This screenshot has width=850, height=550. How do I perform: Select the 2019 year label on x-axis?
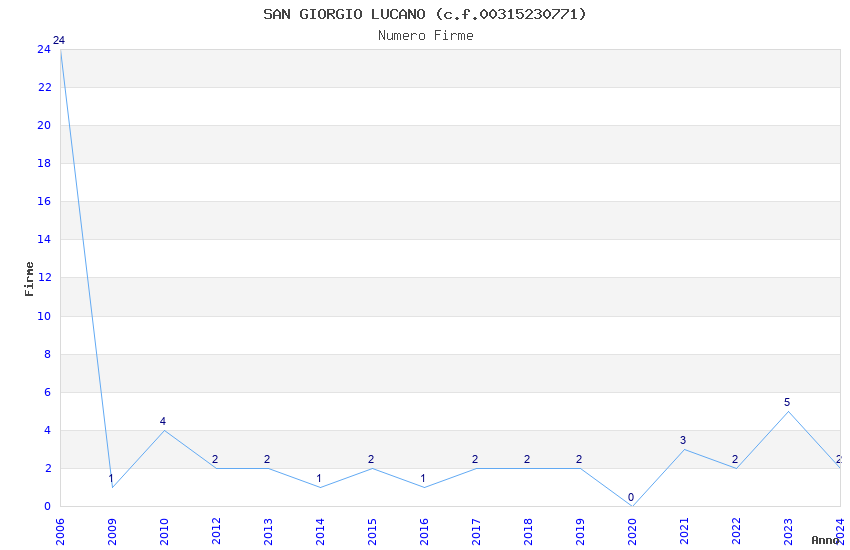(x=581, y=532)
